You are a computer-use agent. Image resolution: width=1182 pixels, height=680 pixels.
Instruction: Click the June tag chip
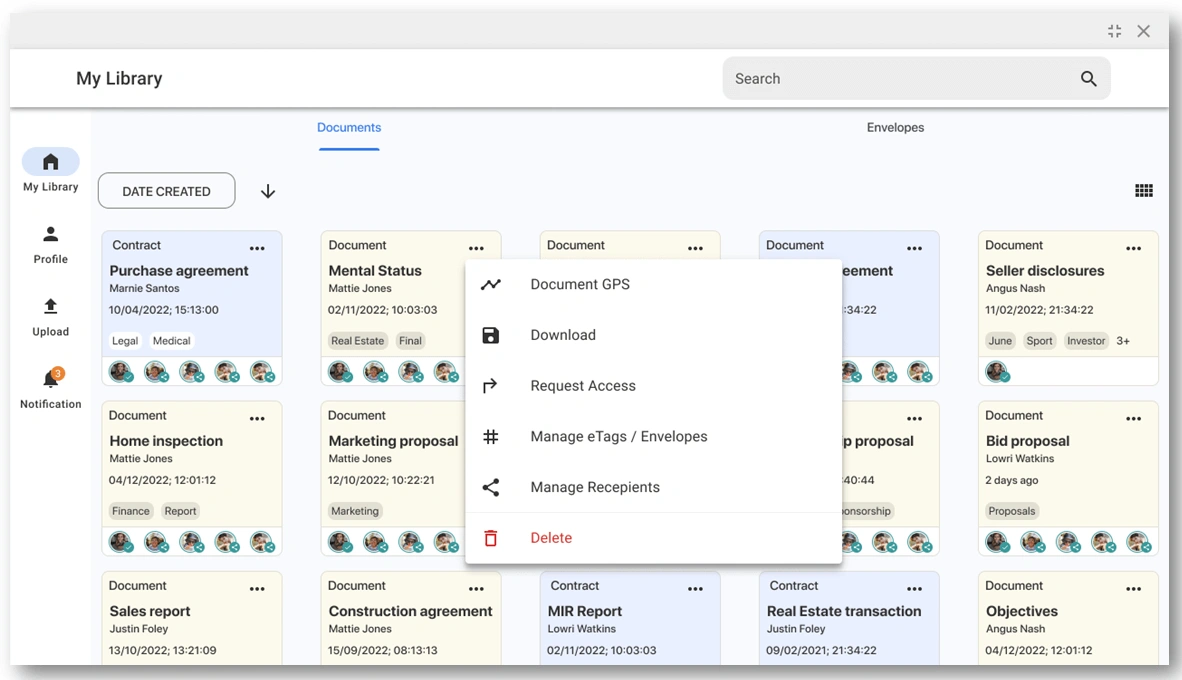(1000, 341)
